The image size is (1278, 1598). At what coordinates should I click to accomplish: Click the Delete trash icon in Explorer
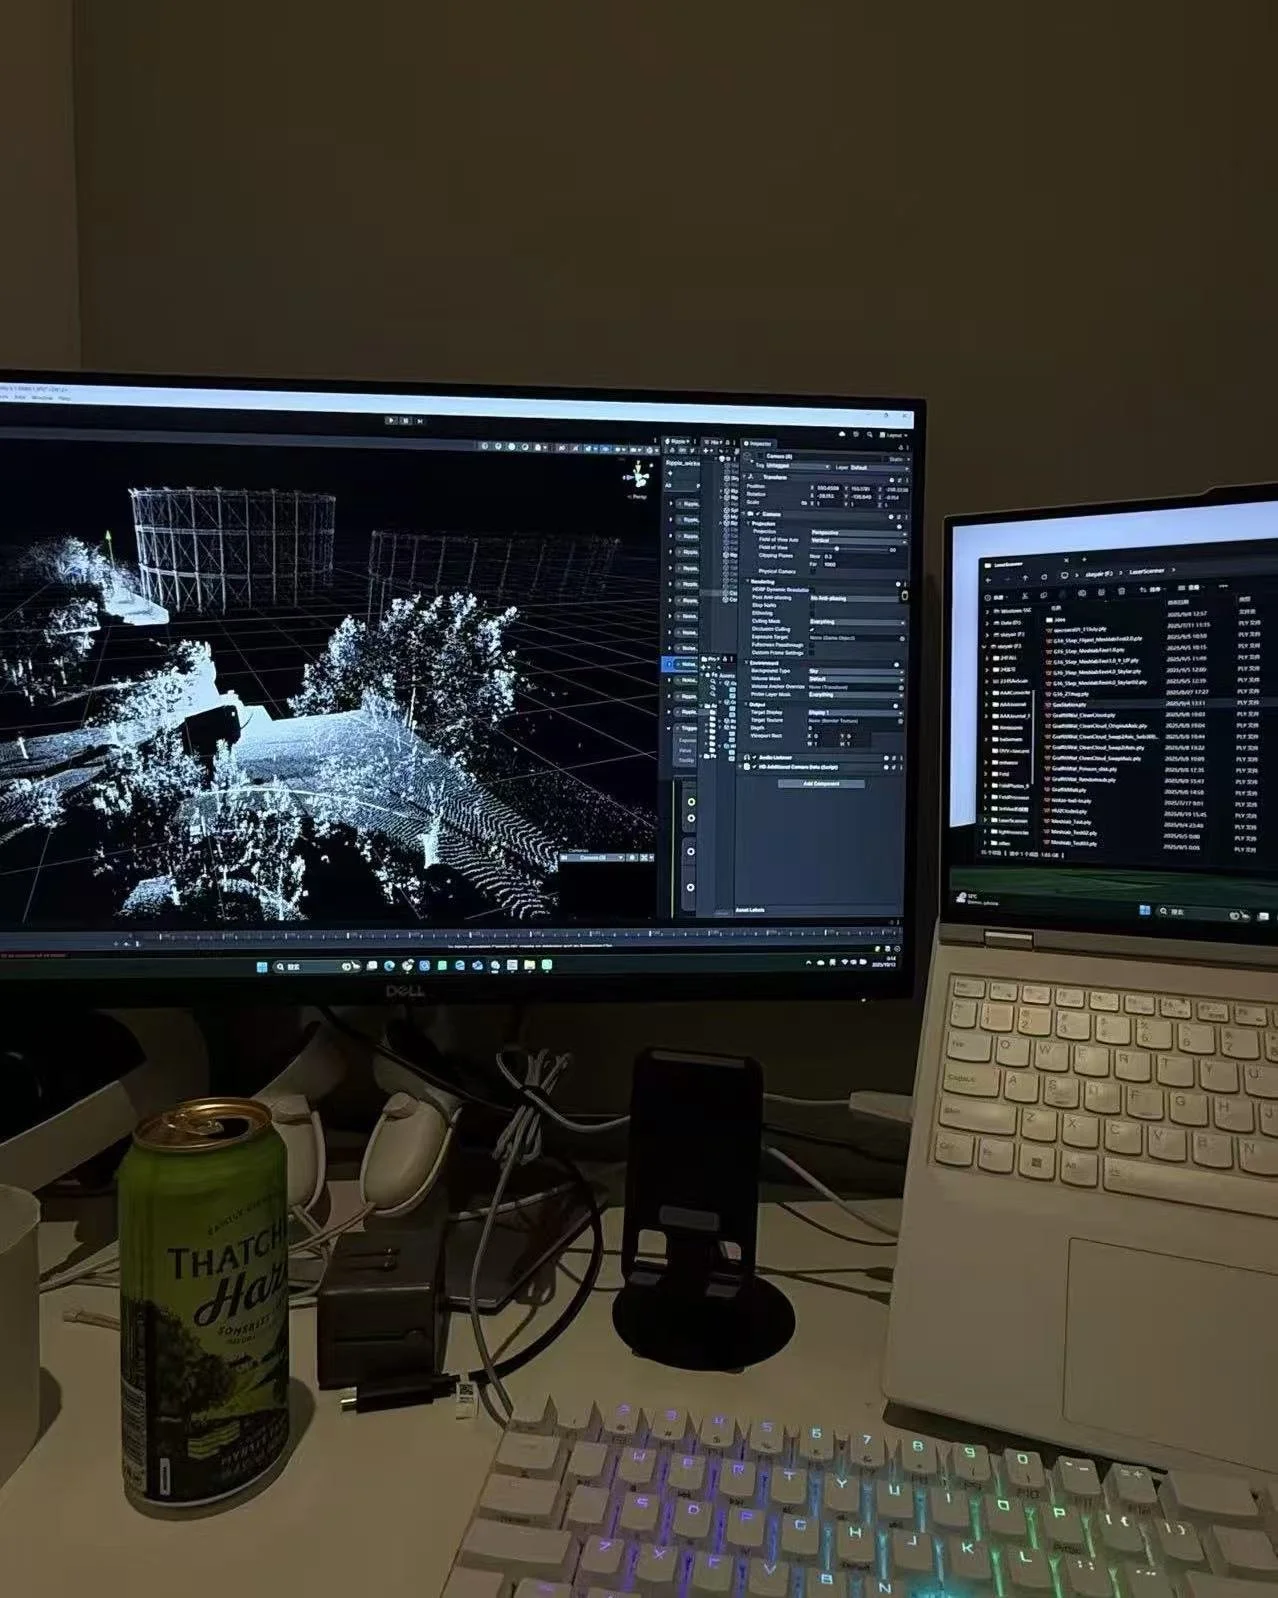1121,591
